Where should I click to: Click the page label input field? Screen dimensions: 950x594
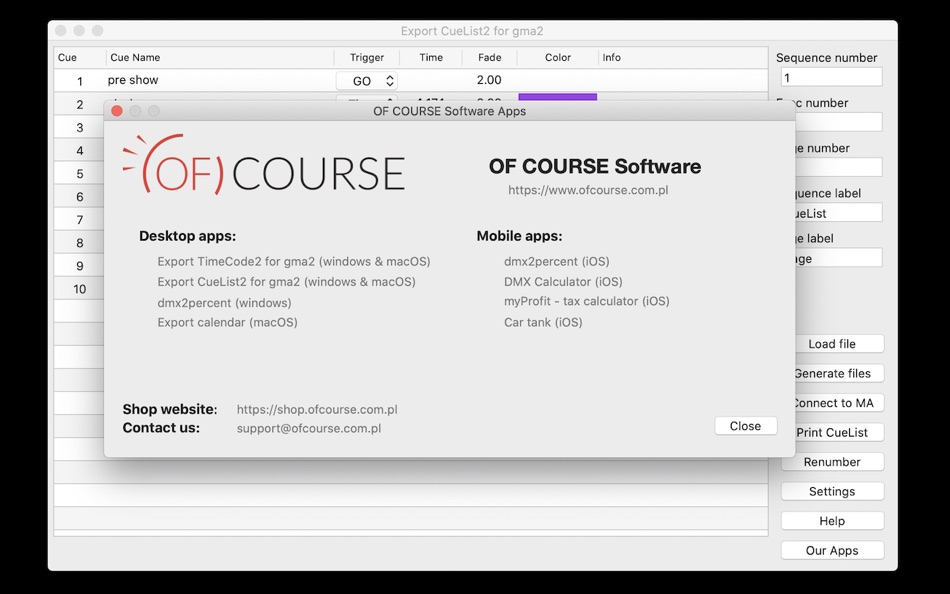(839, 258)
